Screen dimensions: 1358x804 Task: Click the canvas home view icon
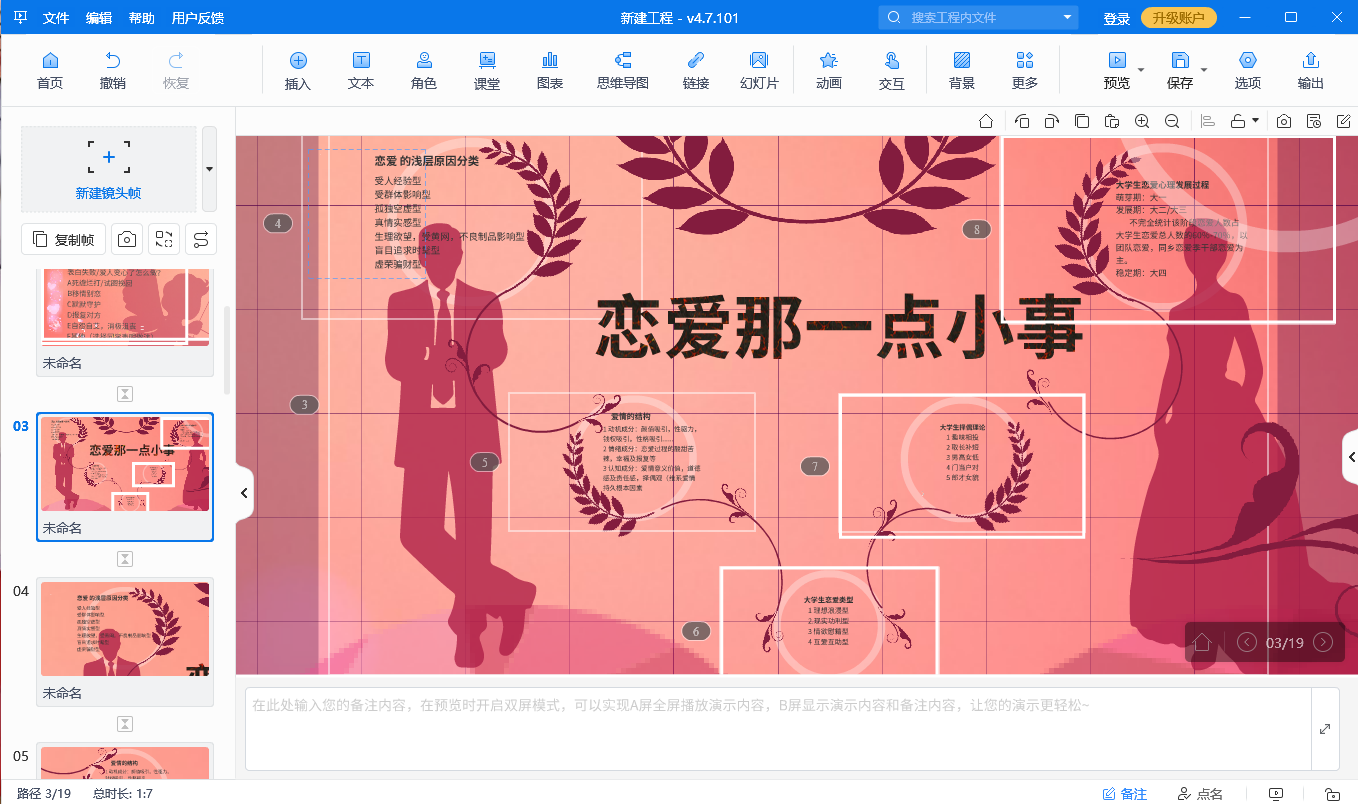(986, 121)
